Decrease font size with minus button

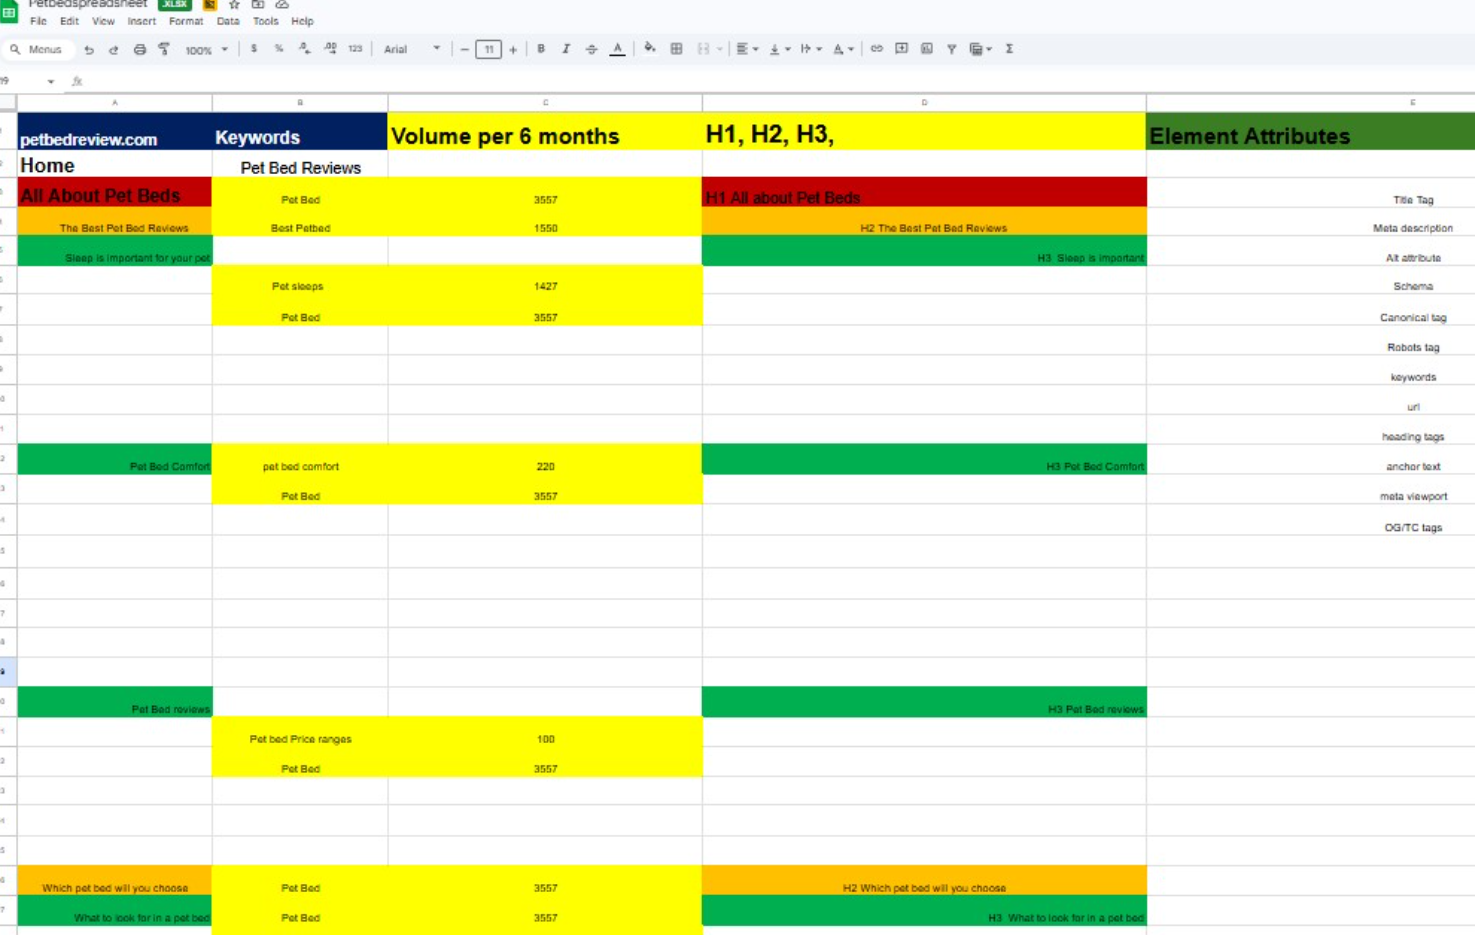coord(464,49)
